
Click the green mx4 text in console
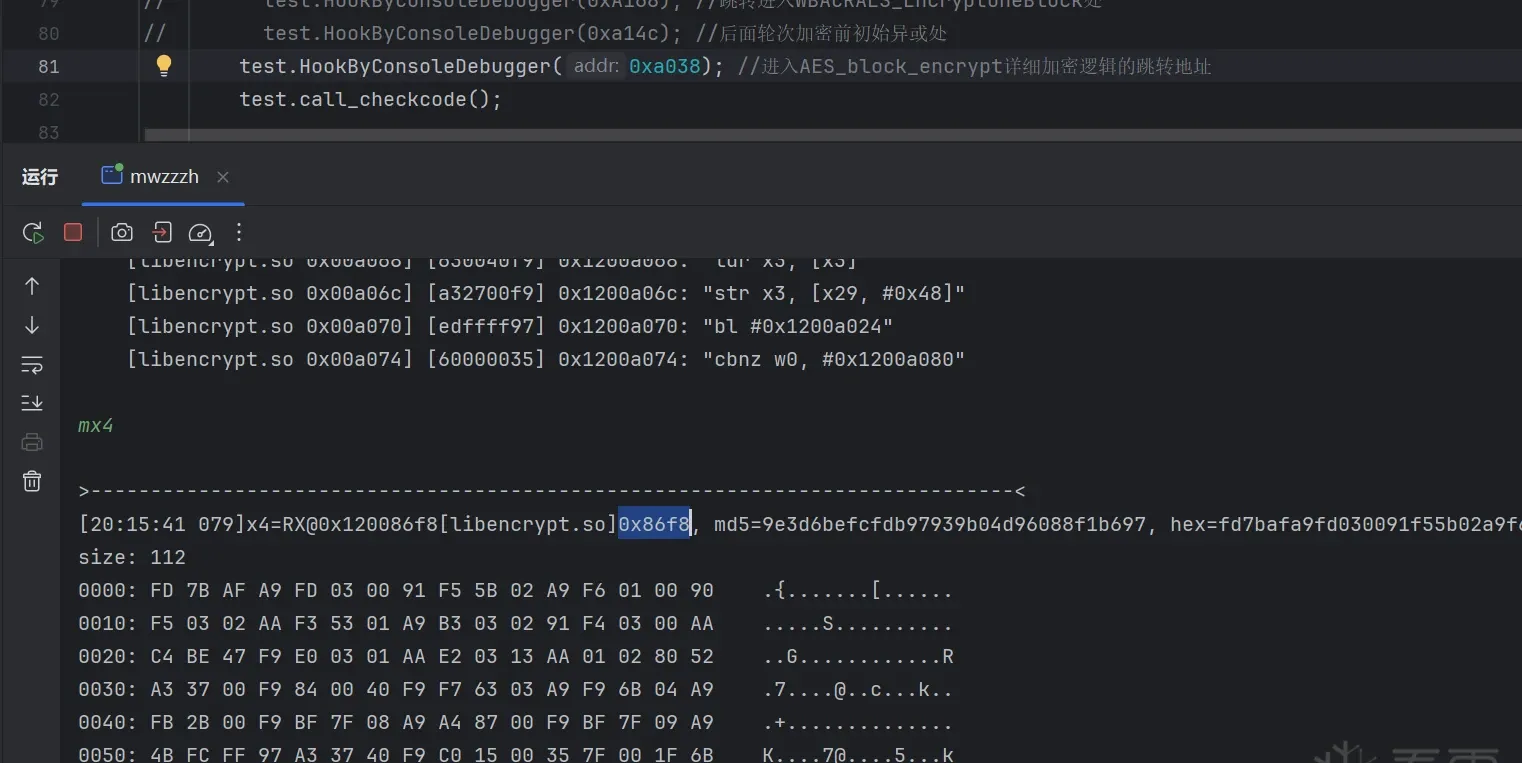[x=96, y=425]
